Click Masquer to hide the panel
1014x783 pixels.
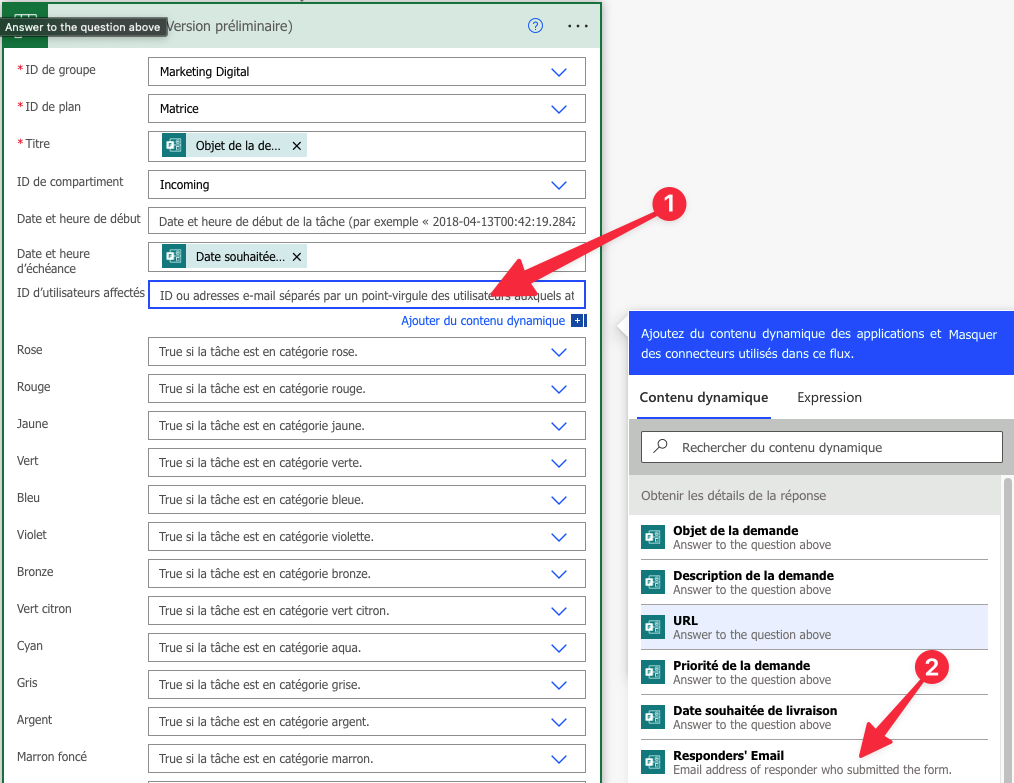click(x=972, y=335)
